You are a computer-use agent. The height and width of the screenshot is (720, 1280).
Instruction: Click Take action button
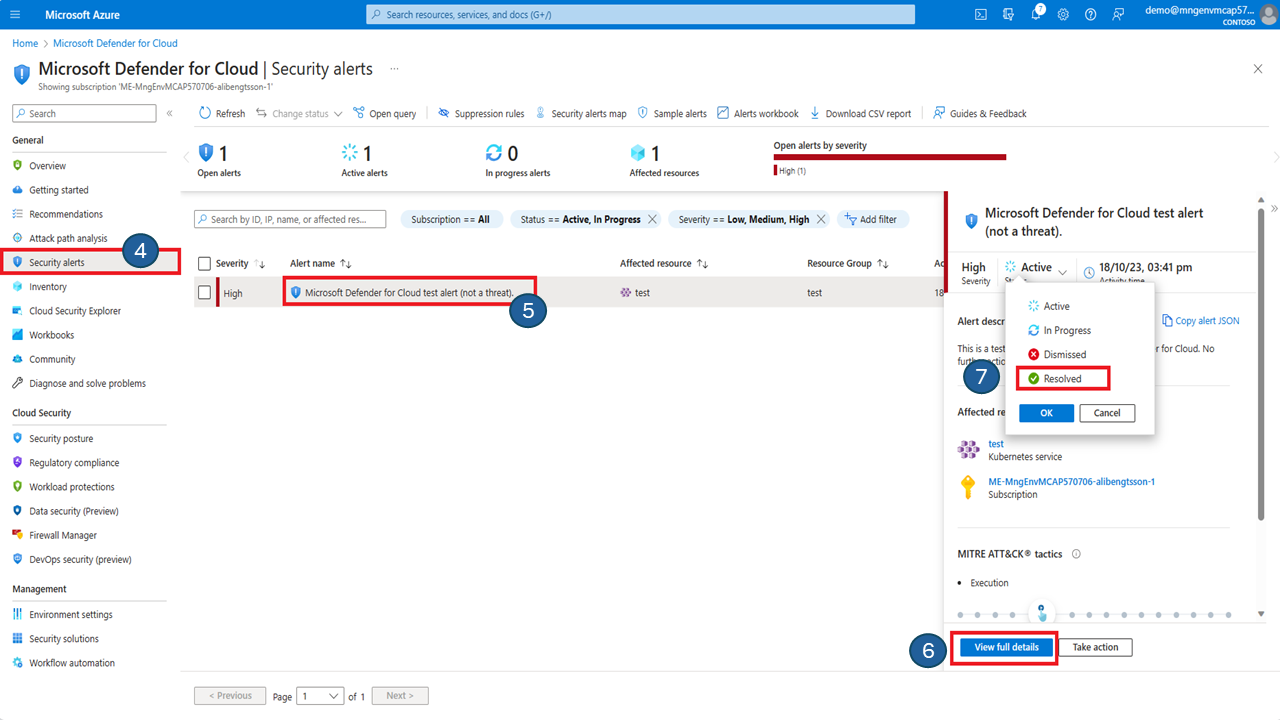[x=1095, y=647]
